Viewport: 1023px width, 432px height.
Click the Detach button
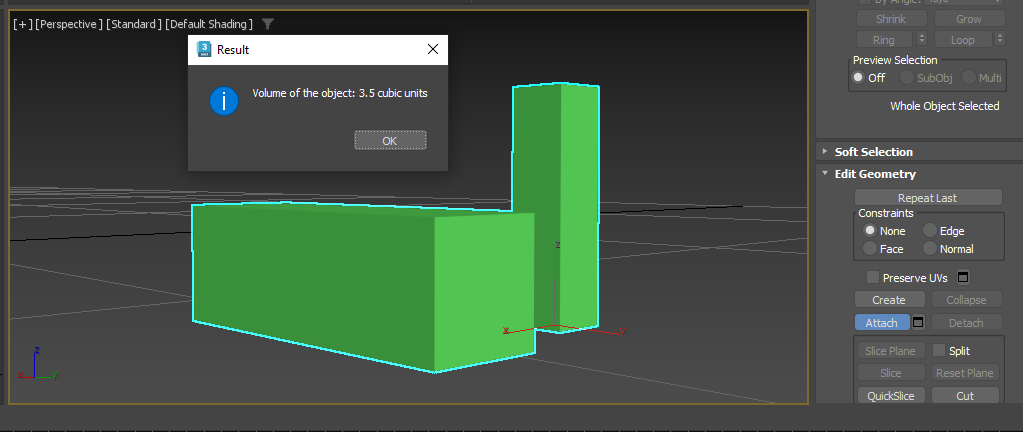[966, 322]
